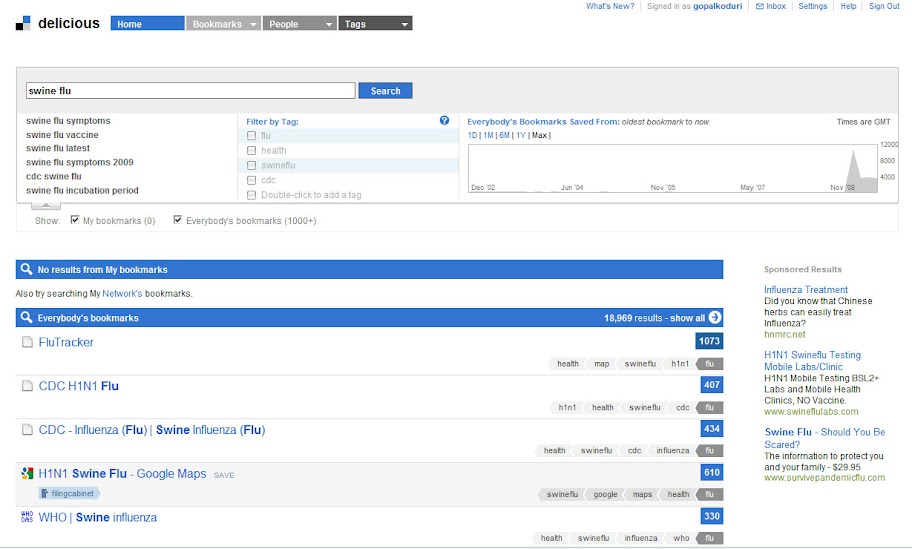Click the 407 saves count badge
The height and width of the screenshot is (549, 912).
tap(712, 384)
